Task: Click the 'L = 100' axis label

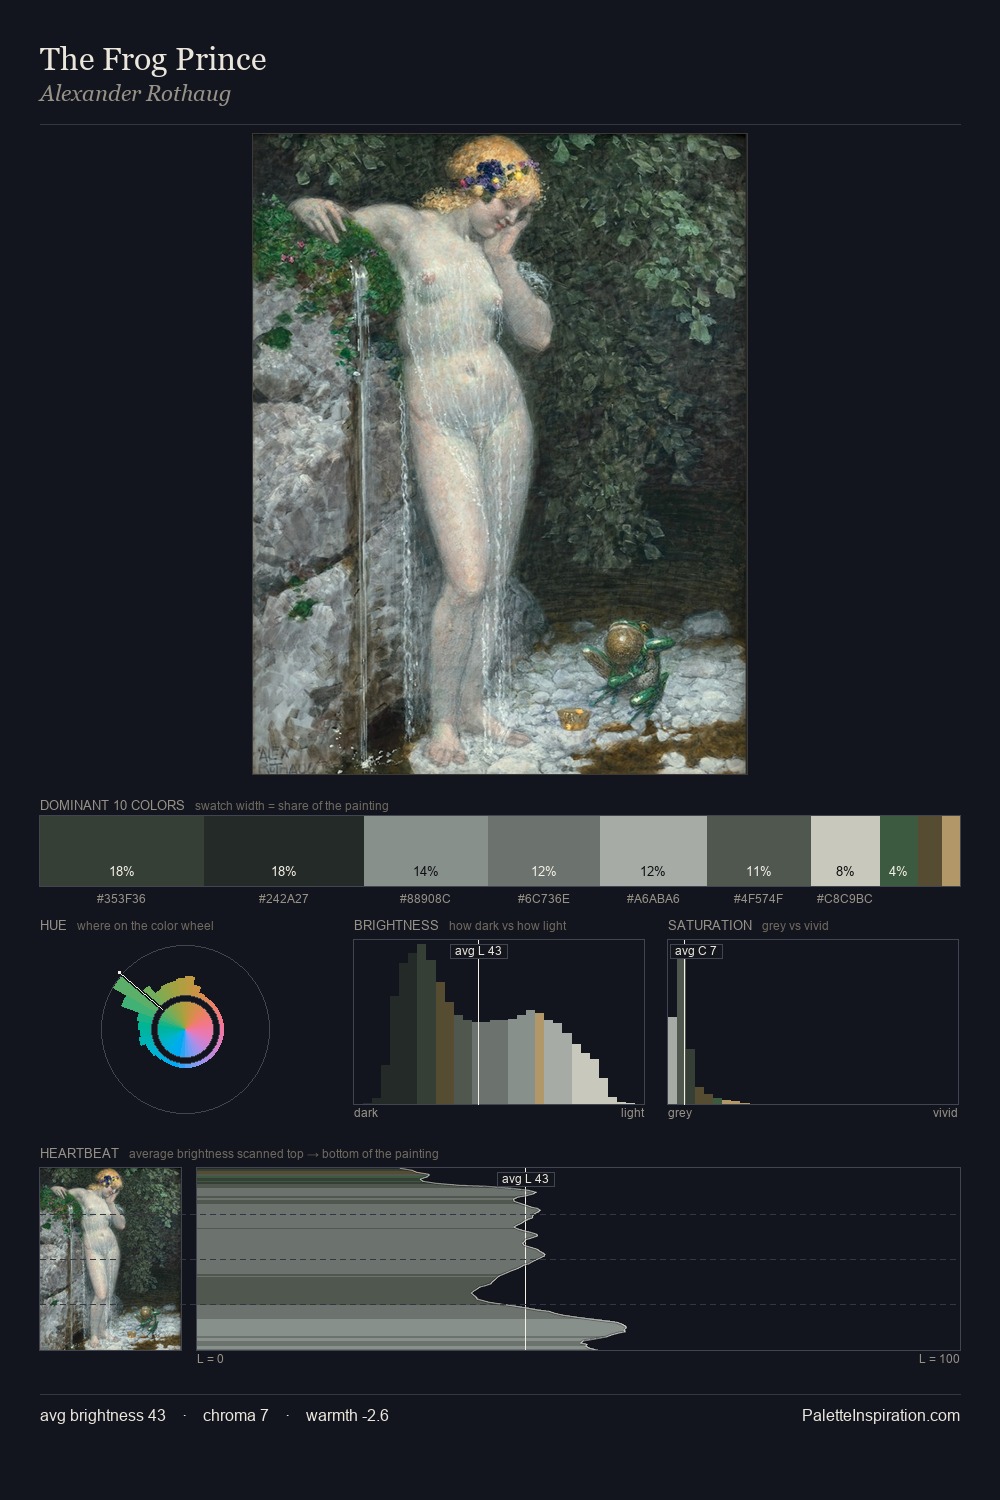Action: tap(939, 1359)
